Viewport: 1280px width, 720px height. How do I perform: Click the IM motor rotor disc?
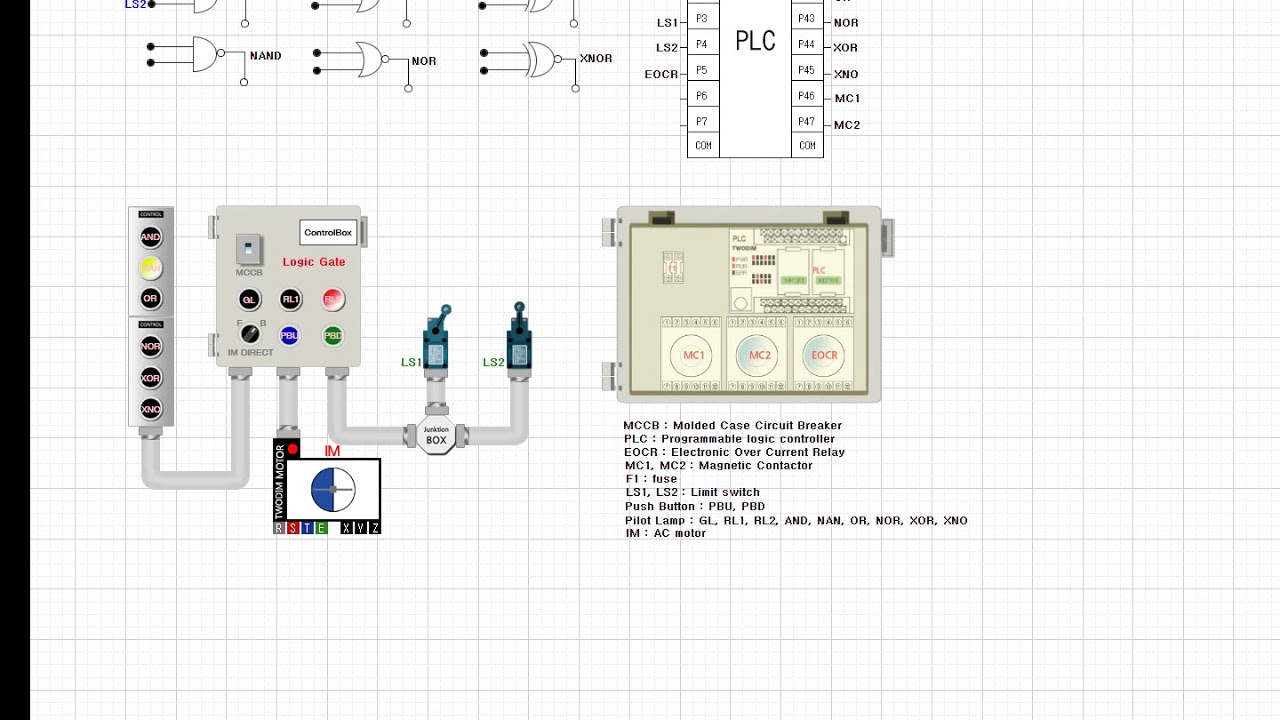[333, 490]
